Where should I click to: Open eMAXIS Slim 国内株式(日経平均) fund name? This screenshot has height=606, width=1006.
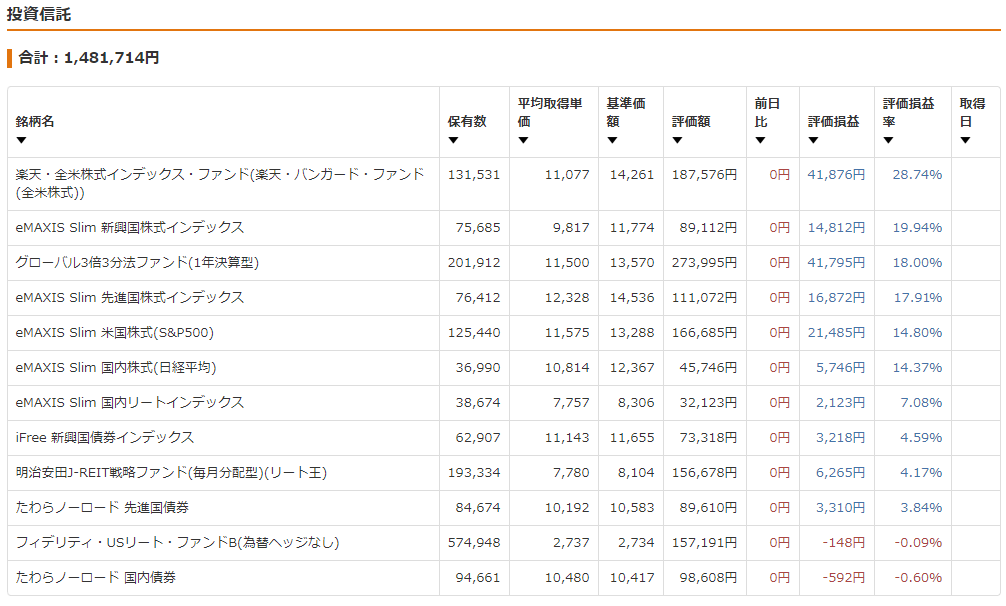[x=116, y=367]
